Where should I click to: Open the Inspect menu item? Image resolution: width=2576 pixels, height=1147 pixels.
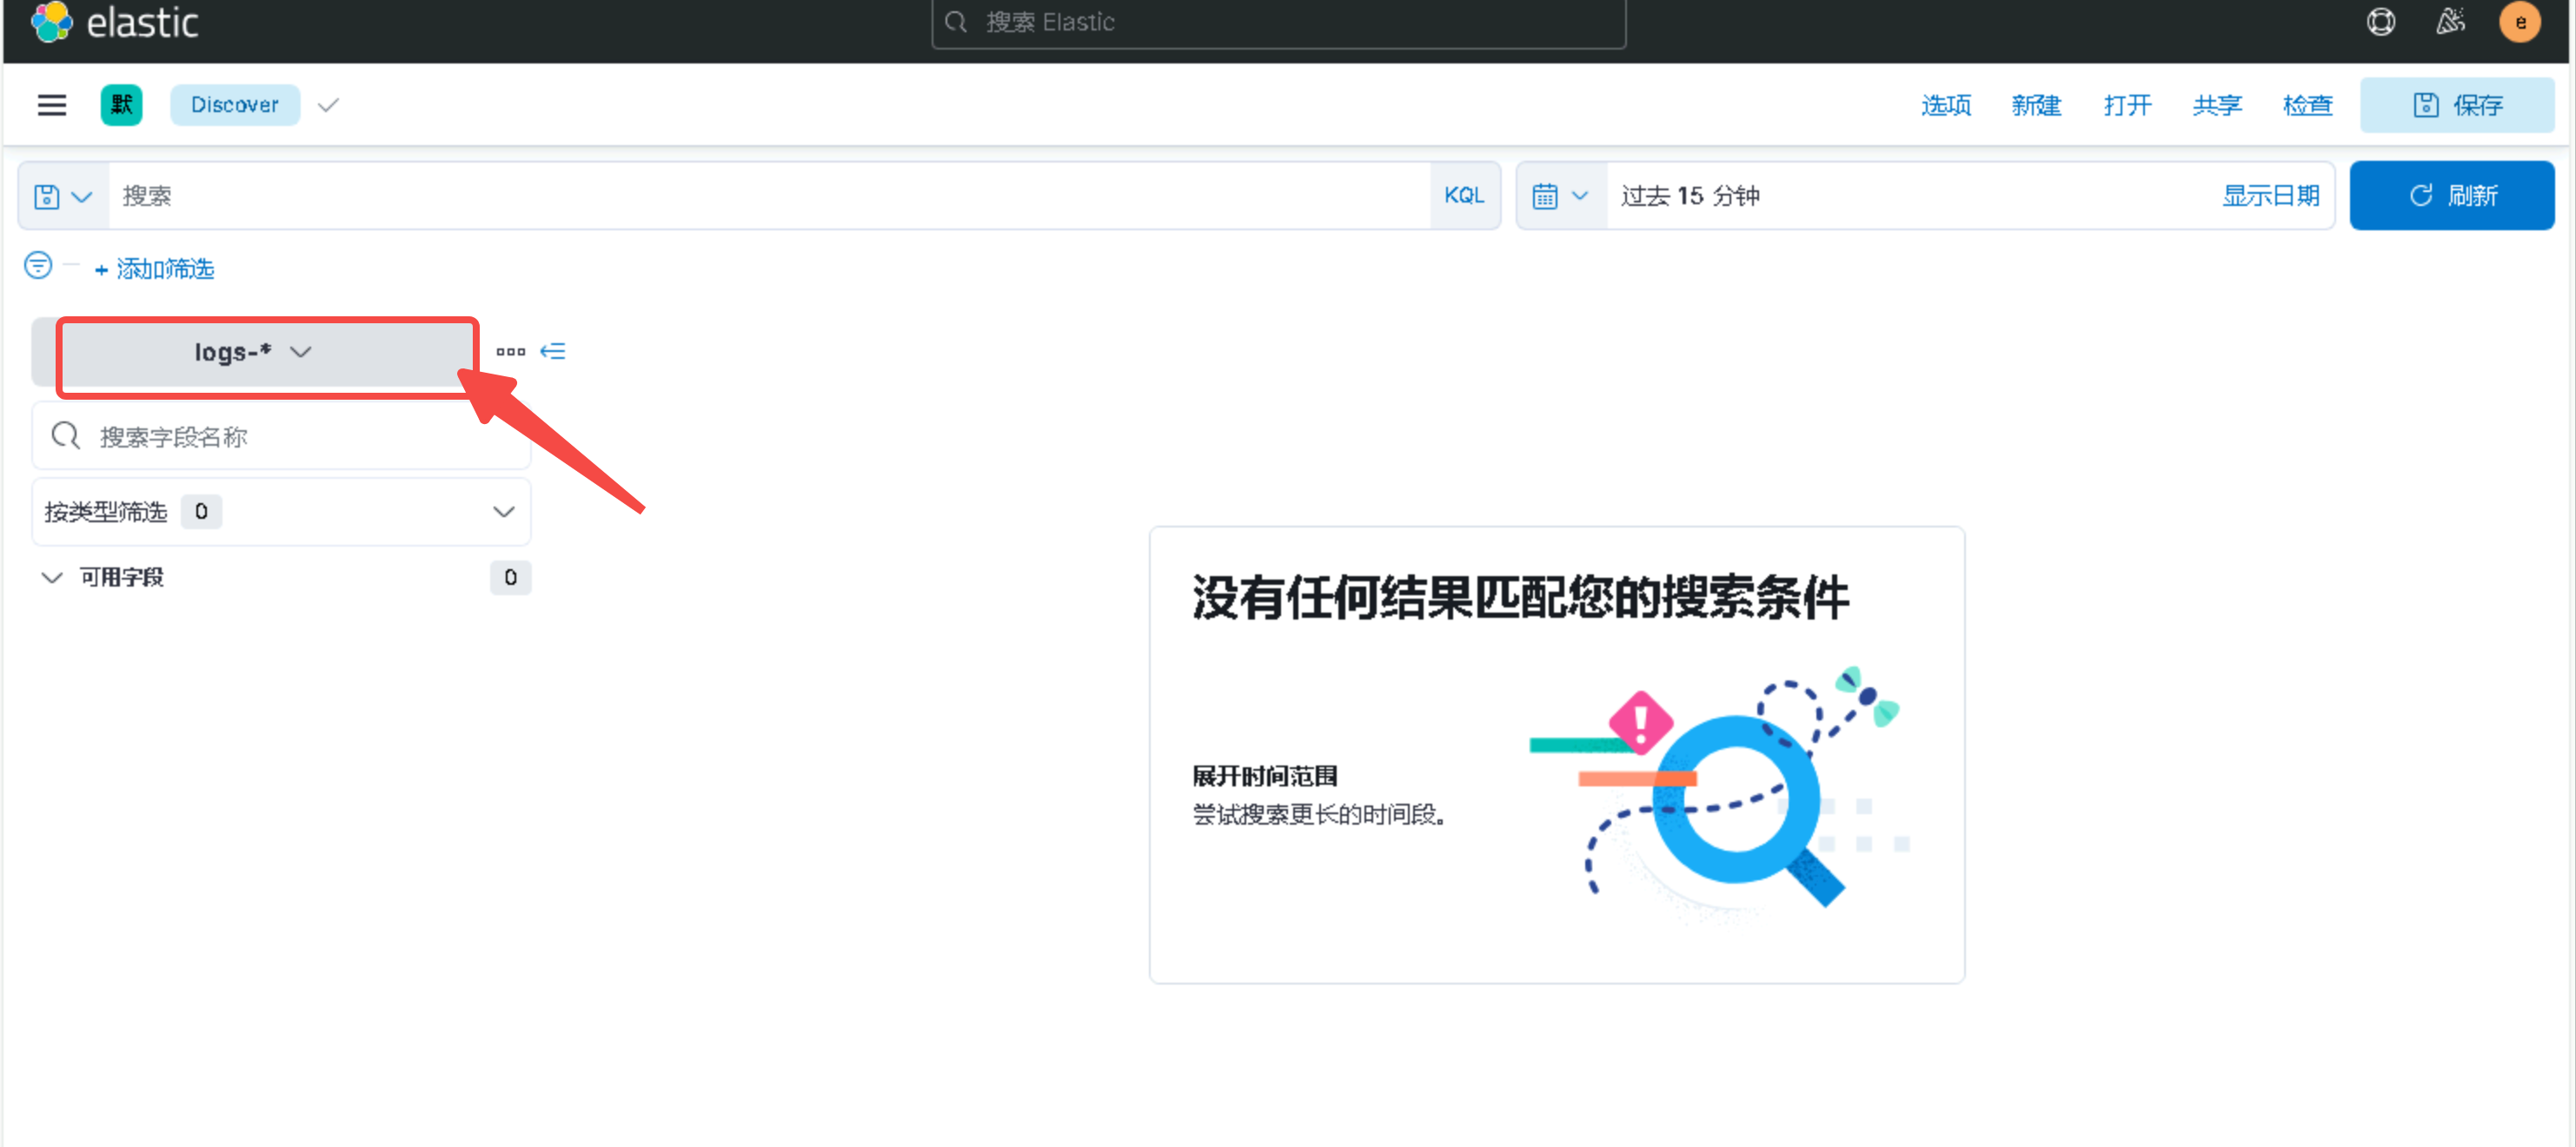tap(2307, 105)
